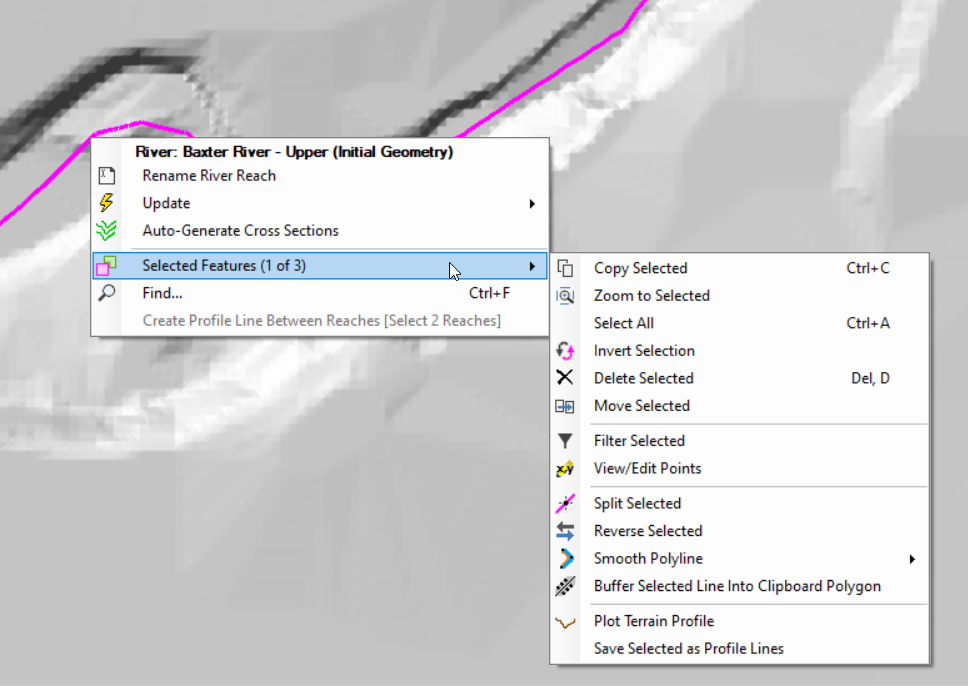
Task: Select Plot Terrain Profile
Action: tap(740, 621)
